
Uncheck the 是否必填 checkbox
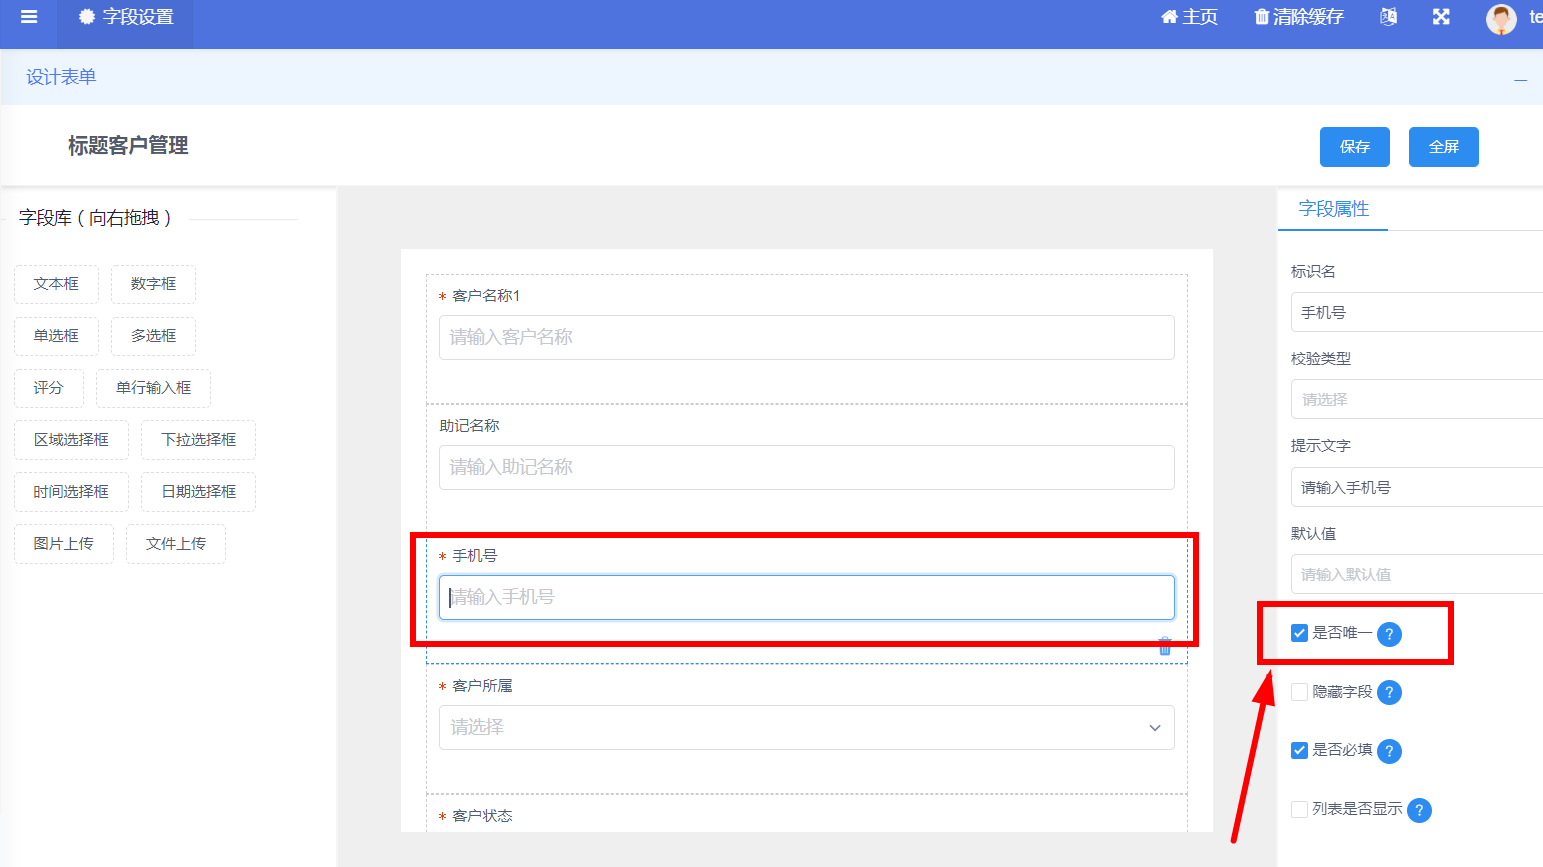pyautogui.click(x=1299, y=750)
